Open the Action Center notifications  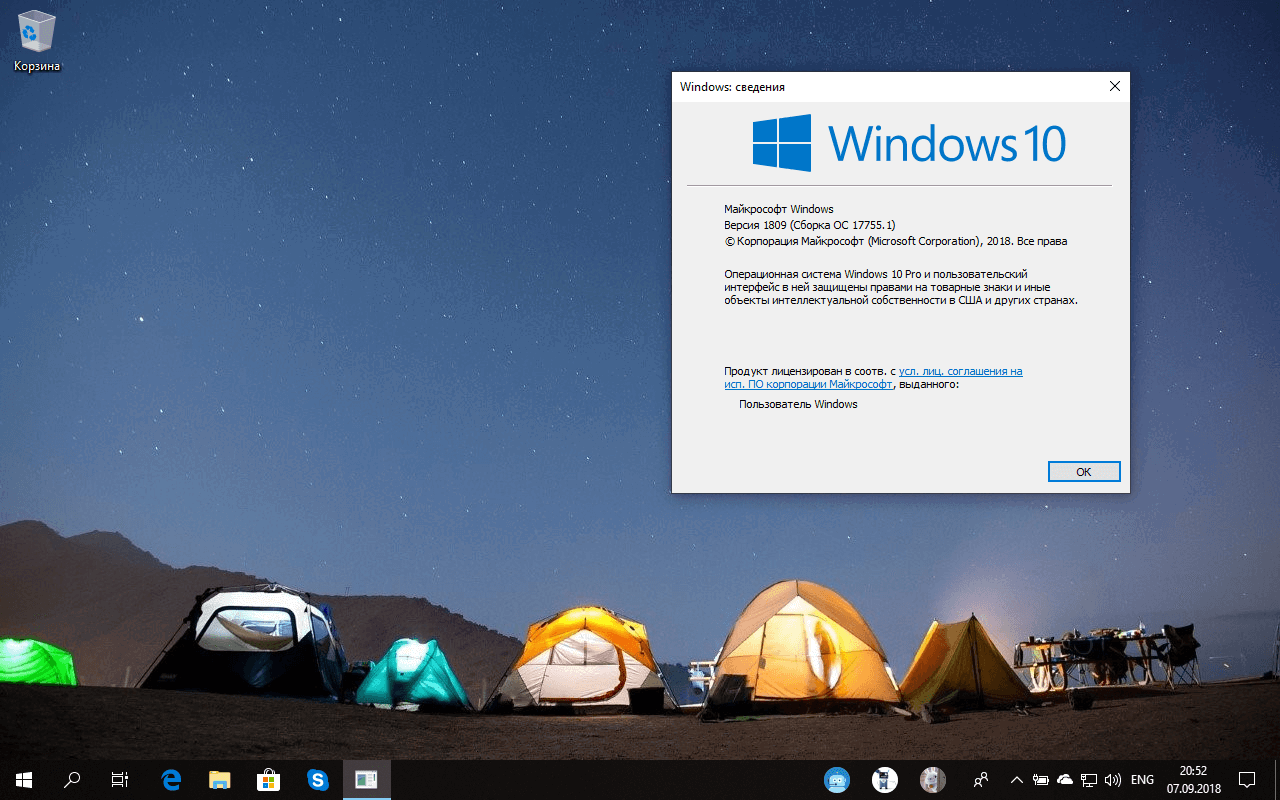coord(1247,780)
